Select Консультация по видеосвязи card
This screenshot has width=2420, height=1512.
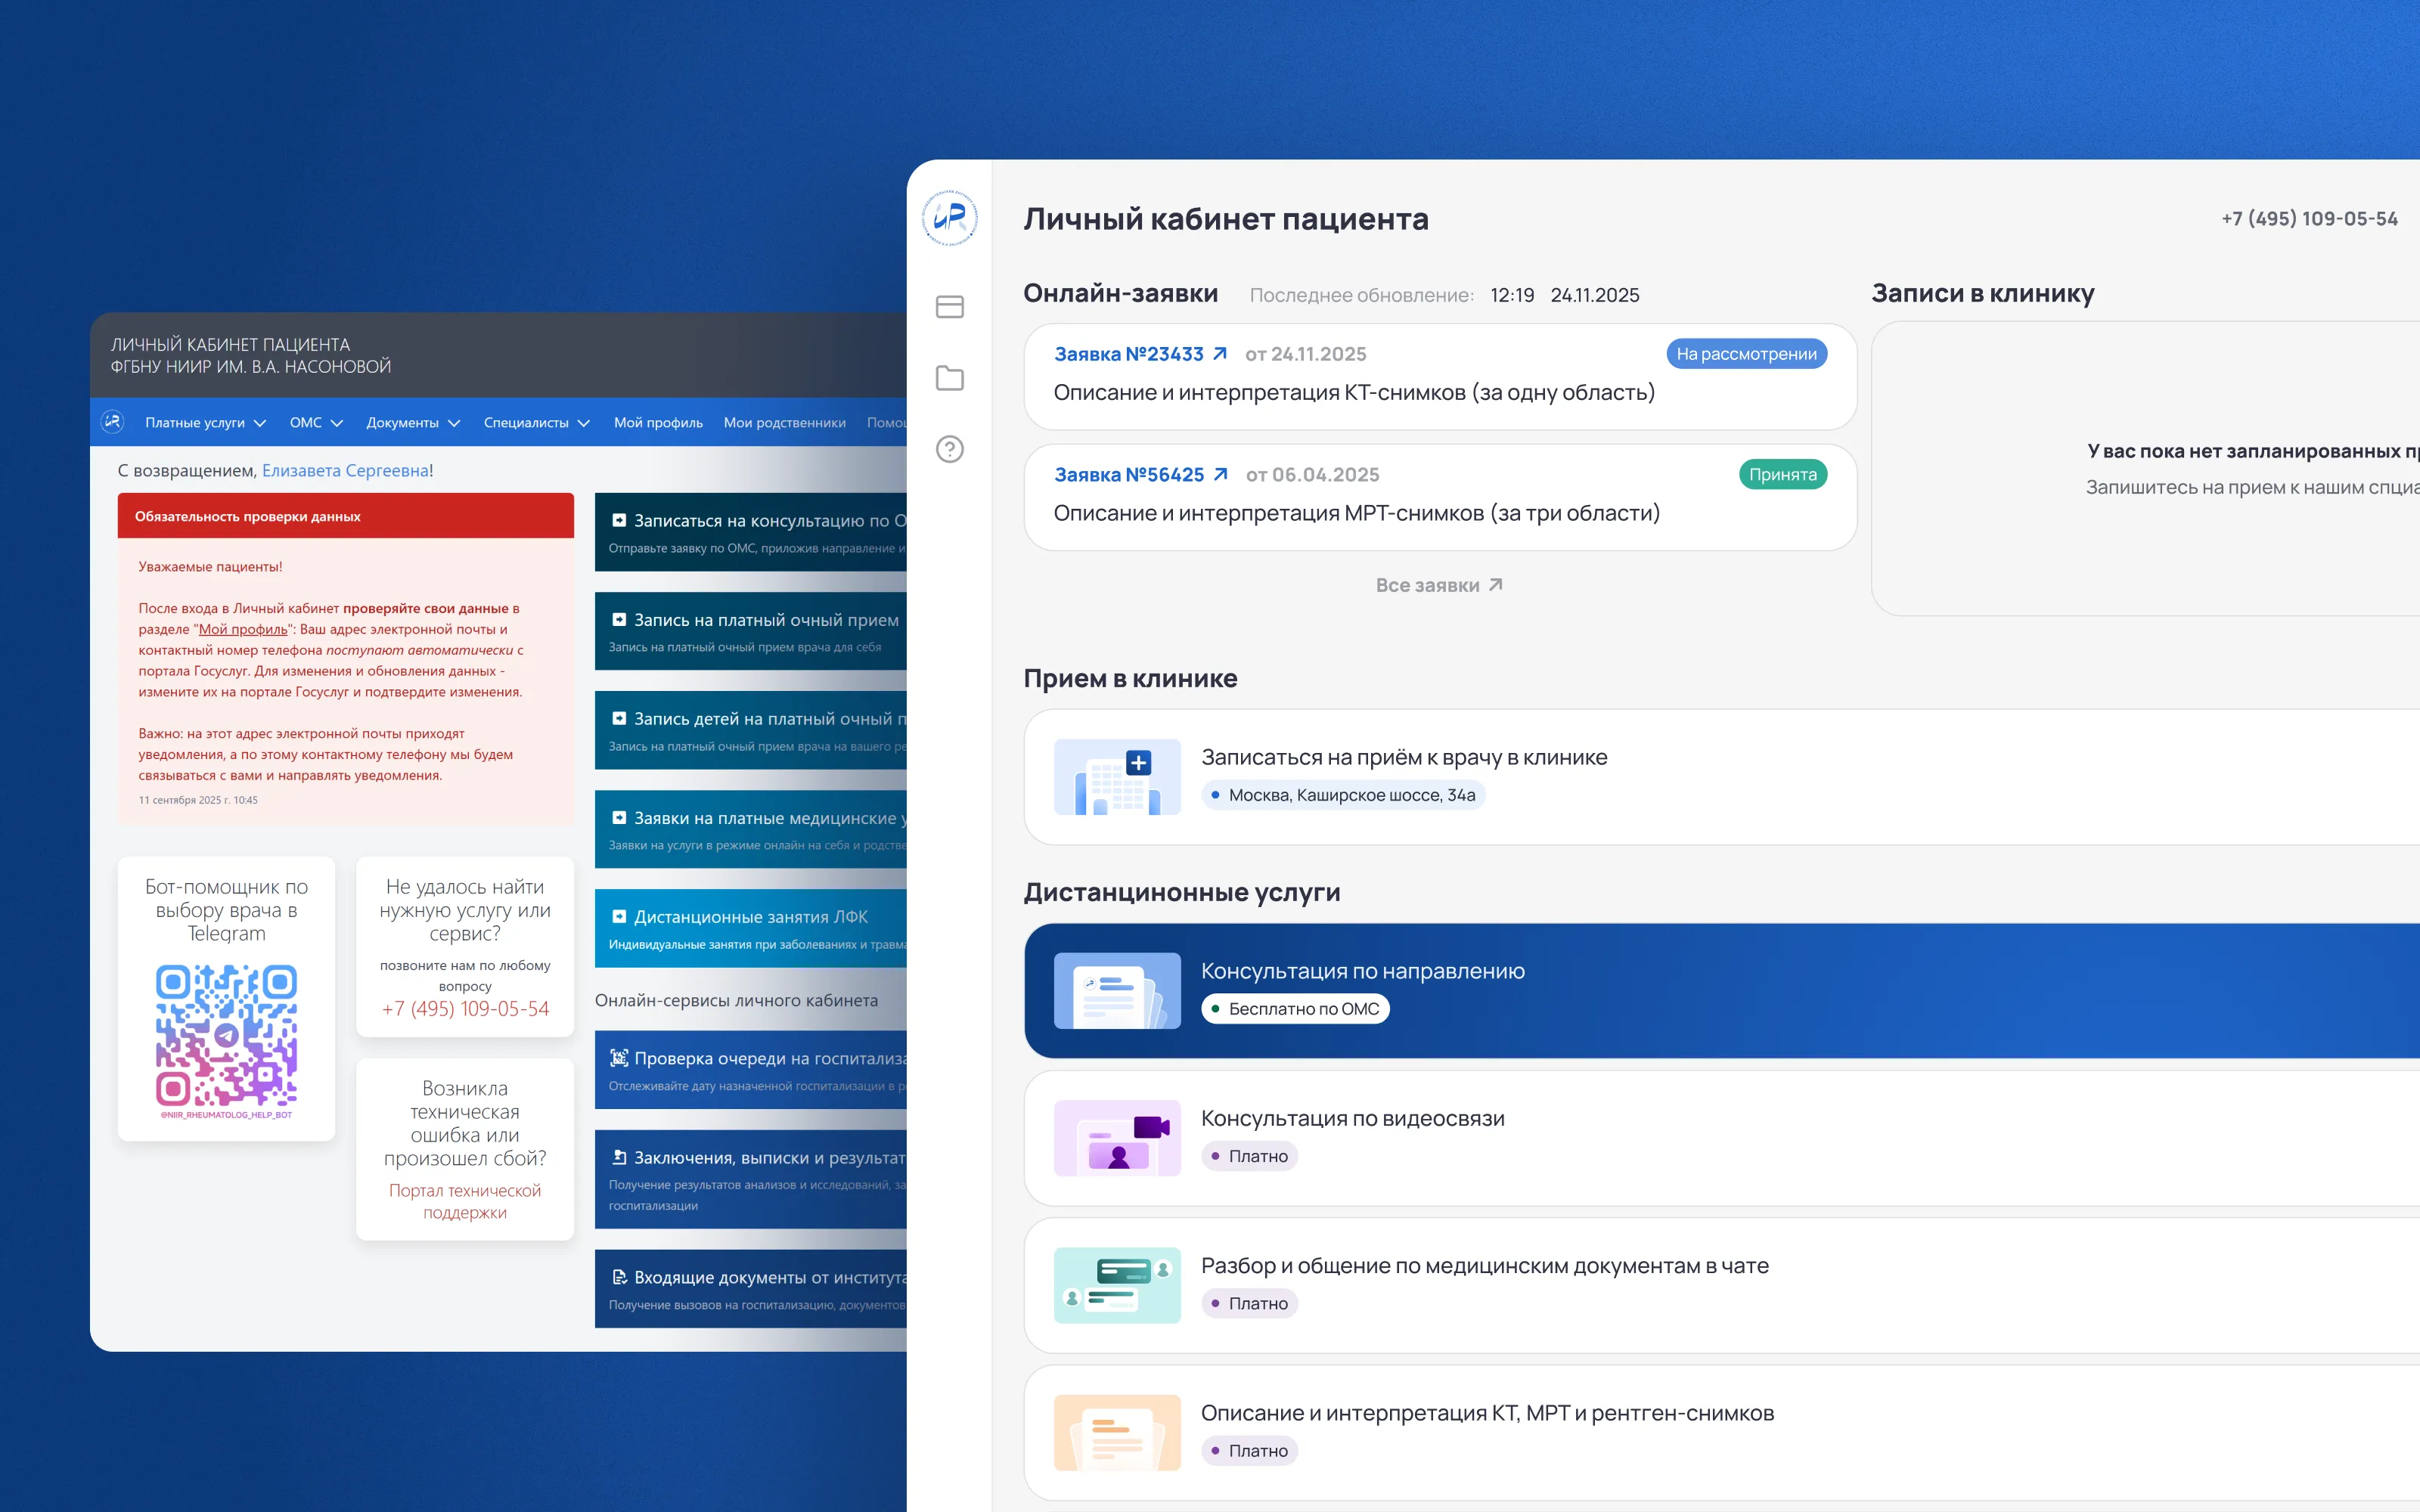tap(1721, 1138)
